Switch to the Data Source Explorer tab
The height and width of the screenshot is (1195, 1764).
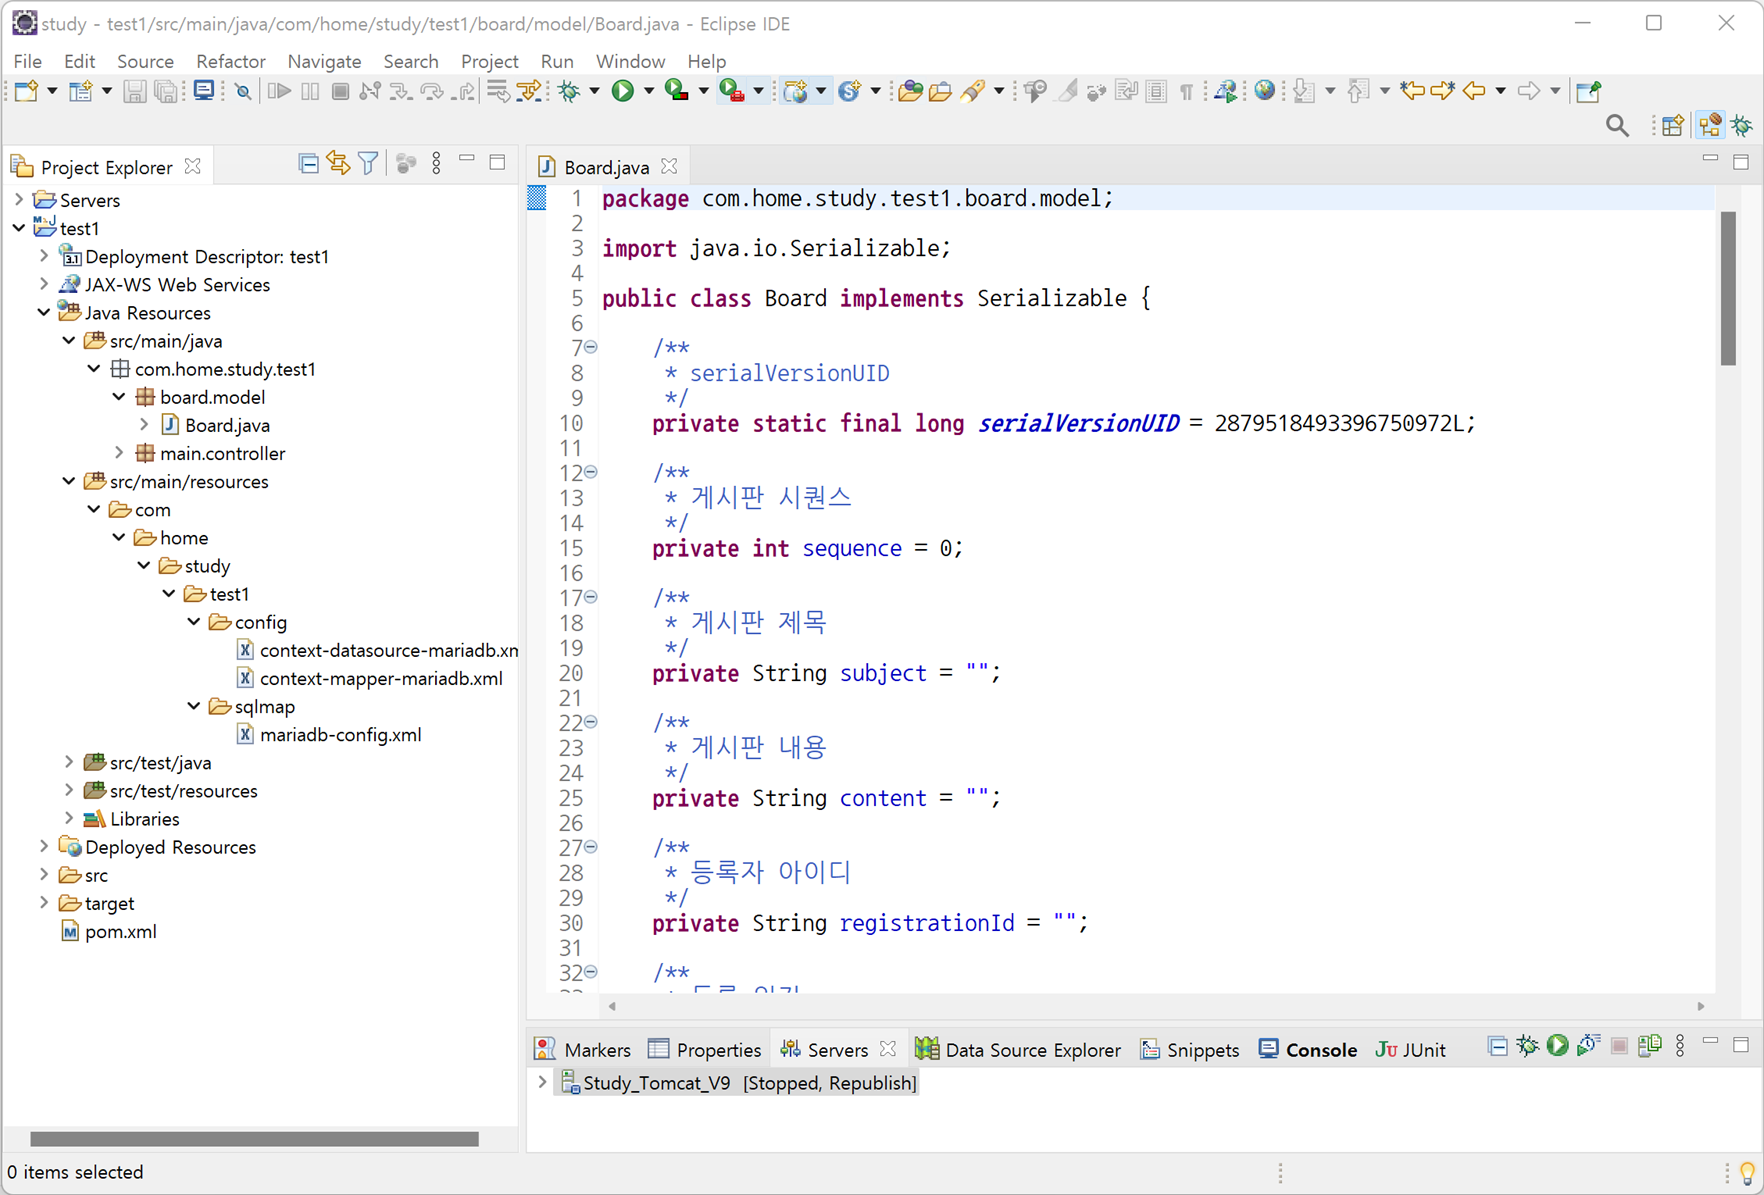[x=1019, y=1049]
